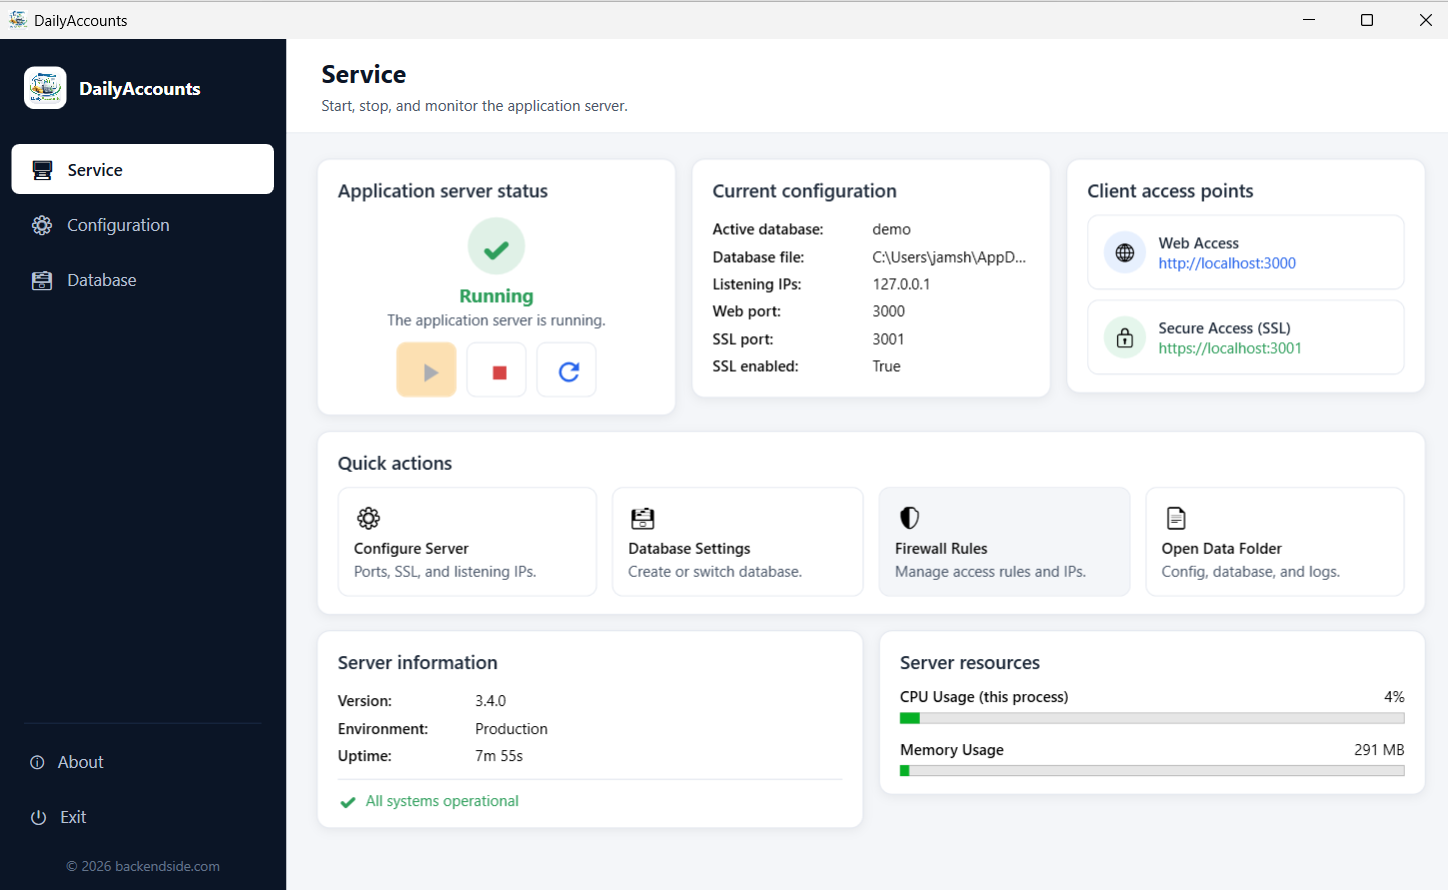Click the 'Running' status text

tap(496, 296)
